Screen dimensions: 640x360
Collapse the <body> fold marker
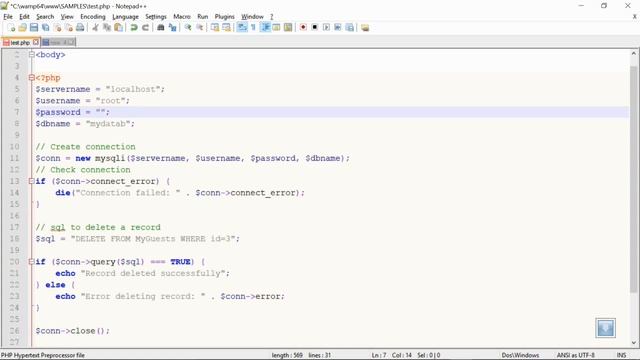pos(31,54)
